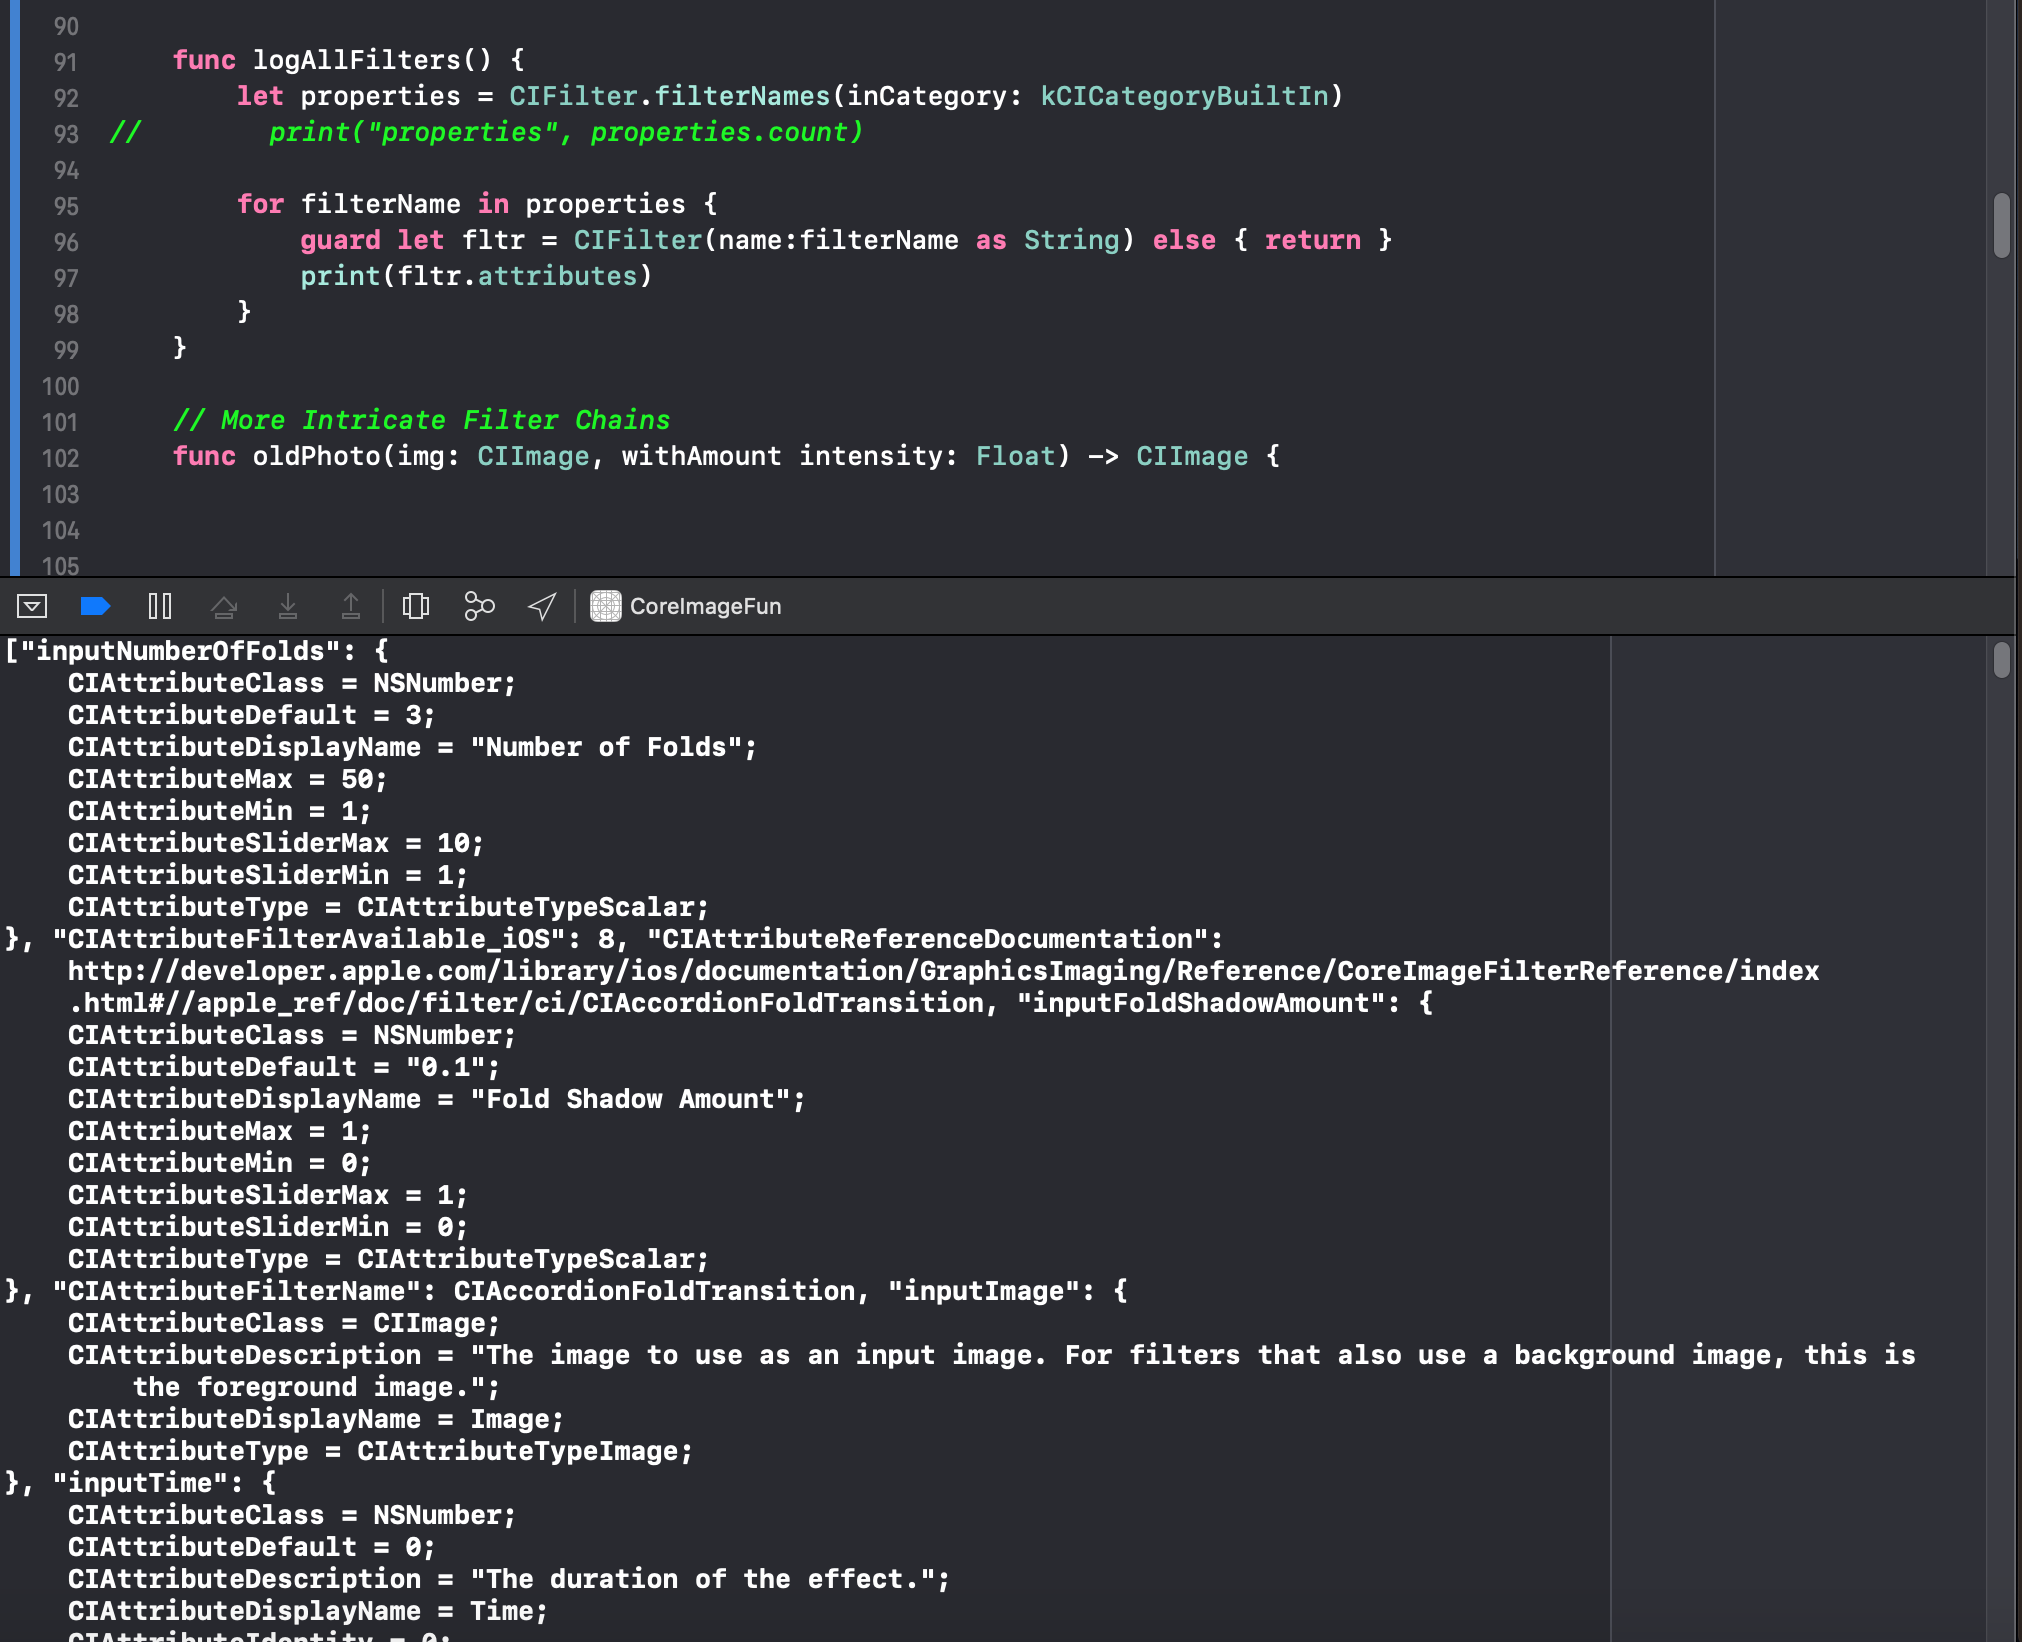This screenshot has height=1642, width=2022.
Task: Pause program execution
Action: tap(160, 606)
